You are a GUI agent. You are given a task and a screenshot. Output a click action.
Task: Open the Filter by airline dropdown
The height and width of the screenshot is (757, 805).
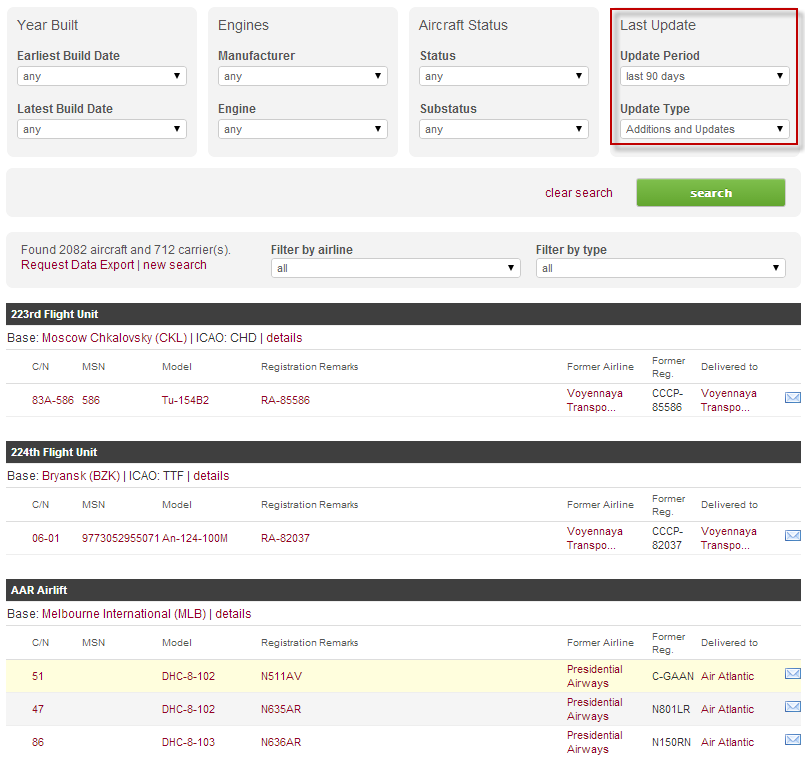tap(395, 268)
